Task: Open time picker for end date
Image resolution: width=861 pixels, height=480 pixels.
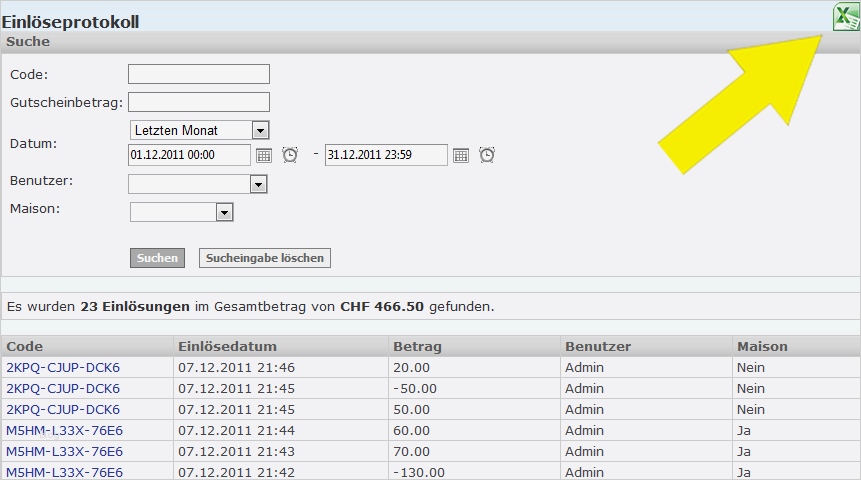Action: click(x=487, y=155)
